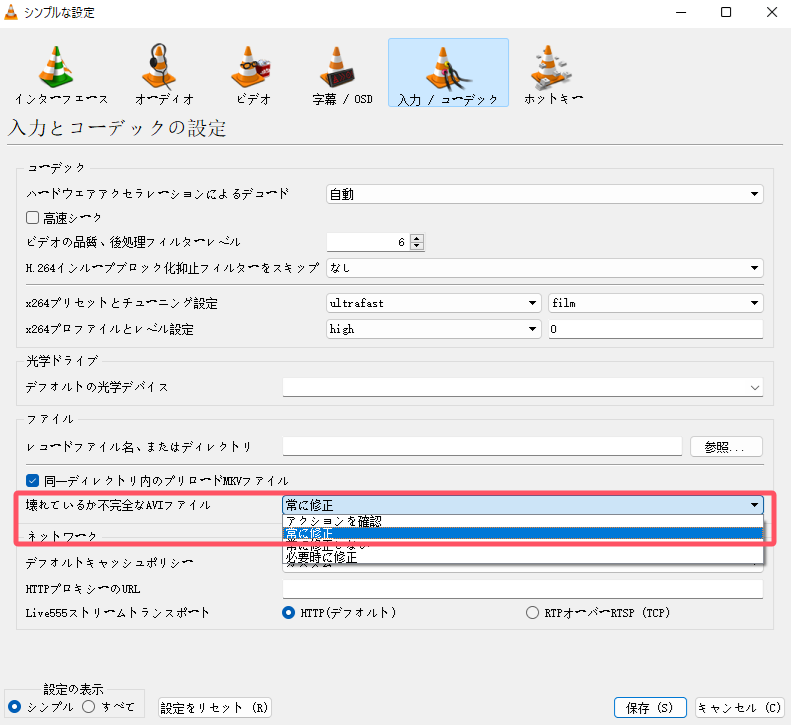Open the 字幕 / OSD settings category

click(x=342, y=73)
